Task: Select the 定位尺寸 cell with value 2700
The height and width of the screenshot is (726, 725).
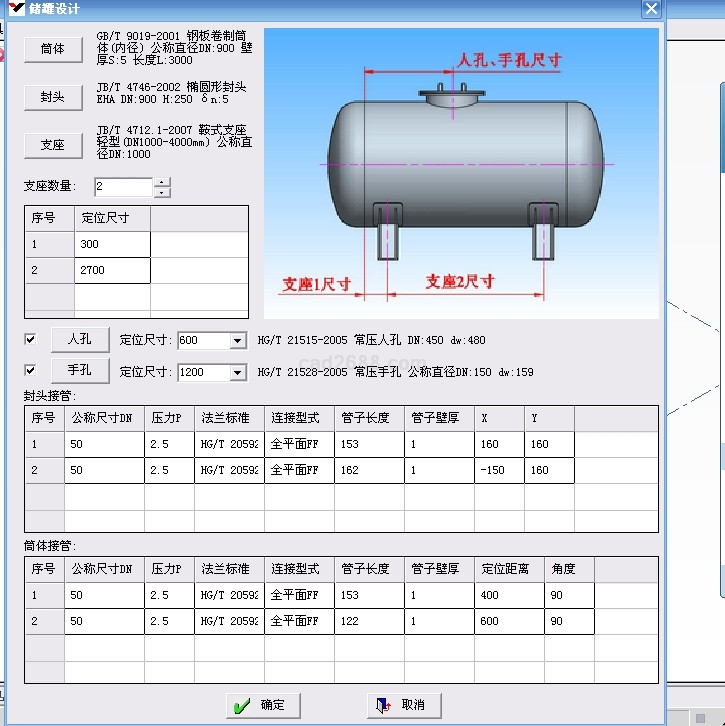Action: [x=112, y=270]
